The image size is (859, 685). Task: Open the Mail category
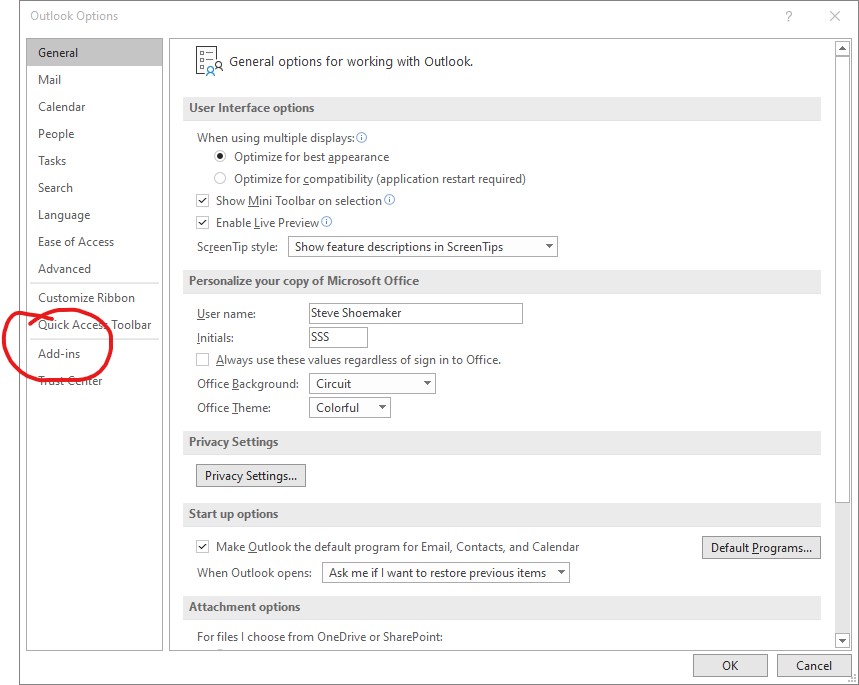(x=94, y=79)
